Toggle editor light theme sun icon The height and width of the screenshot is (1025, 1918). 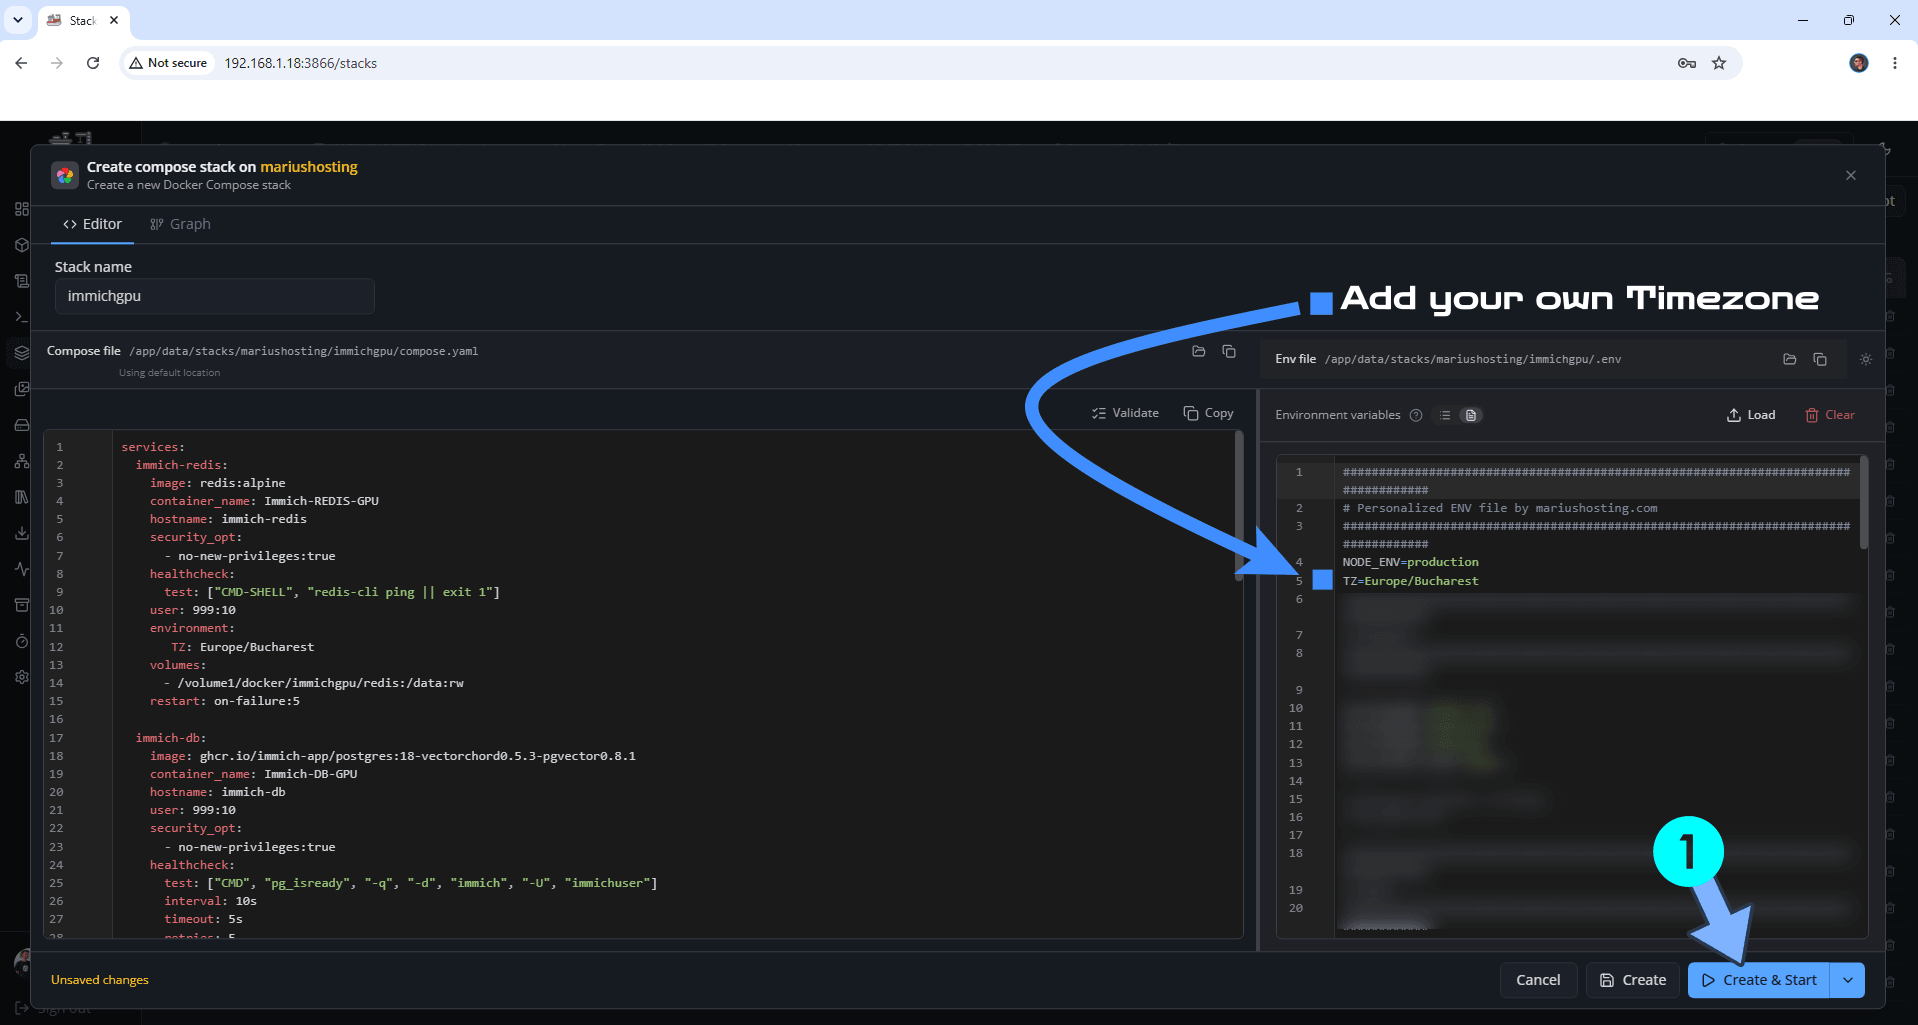(1866, 359)
